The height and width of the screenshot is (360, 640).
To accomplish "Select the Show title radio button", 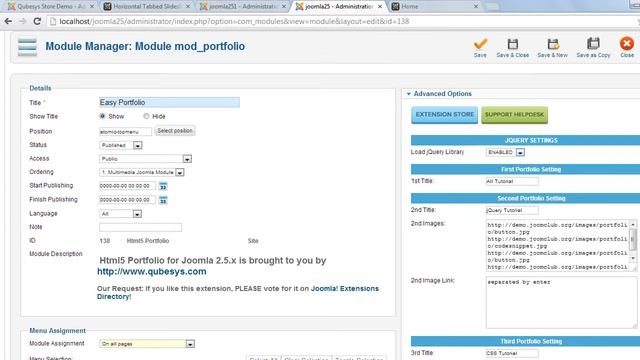I will tap(102, 116).
